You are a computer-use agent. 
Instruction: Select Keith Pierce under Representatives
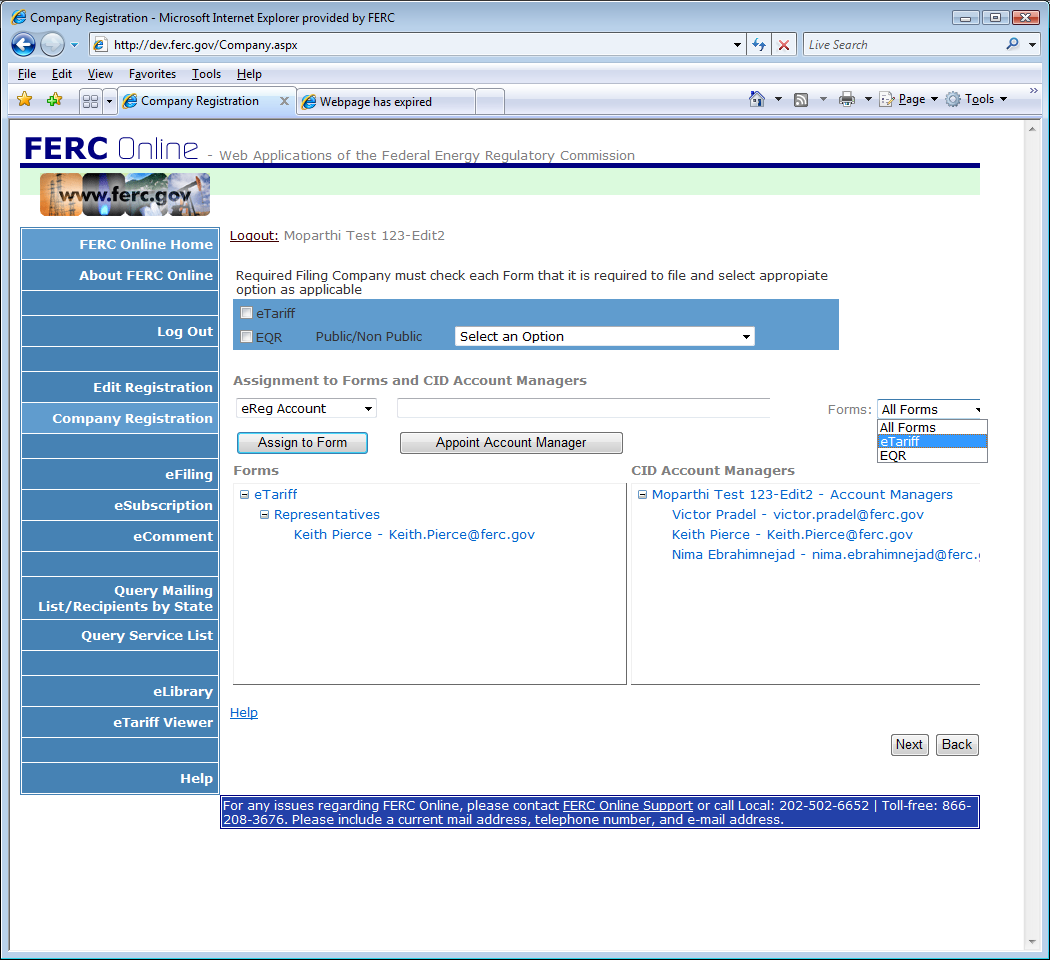click(x=414, y=534)
